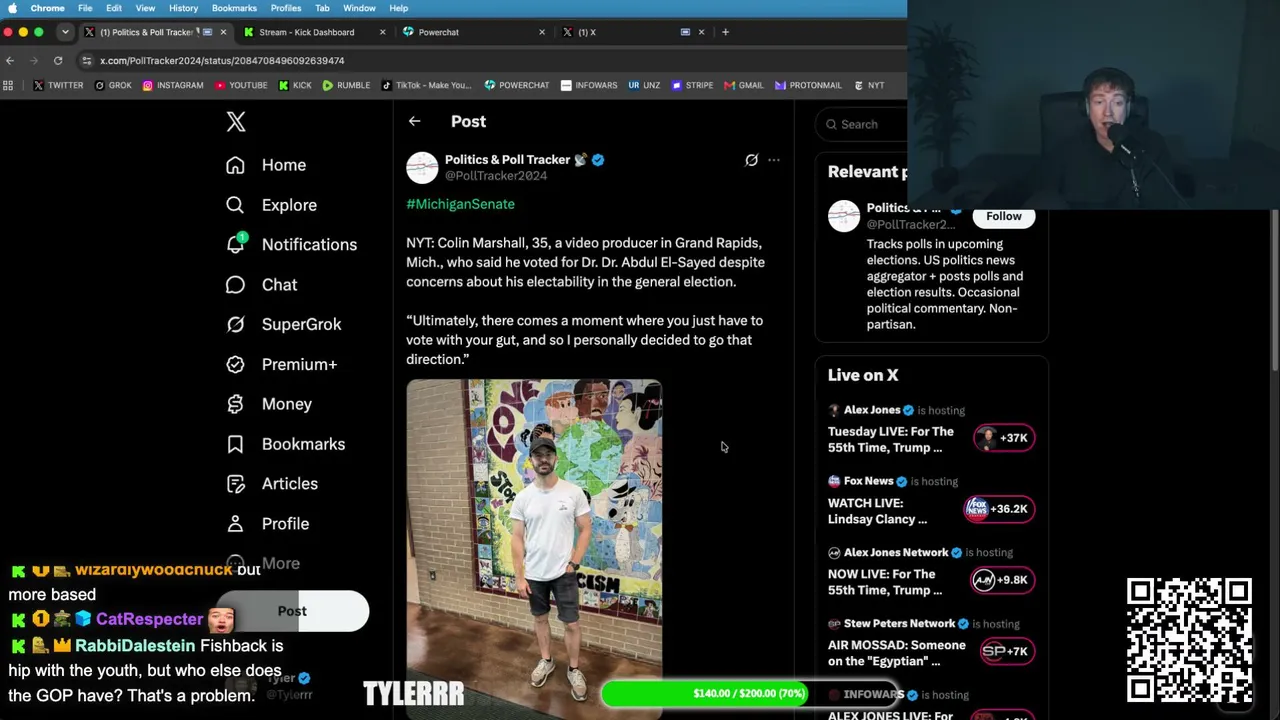Image resolution: width=1280 pixels, height=720 pixels.
Task: Open the INSTAGRAM bookmark
Action: pyautogui.click(x=173, y=85)
